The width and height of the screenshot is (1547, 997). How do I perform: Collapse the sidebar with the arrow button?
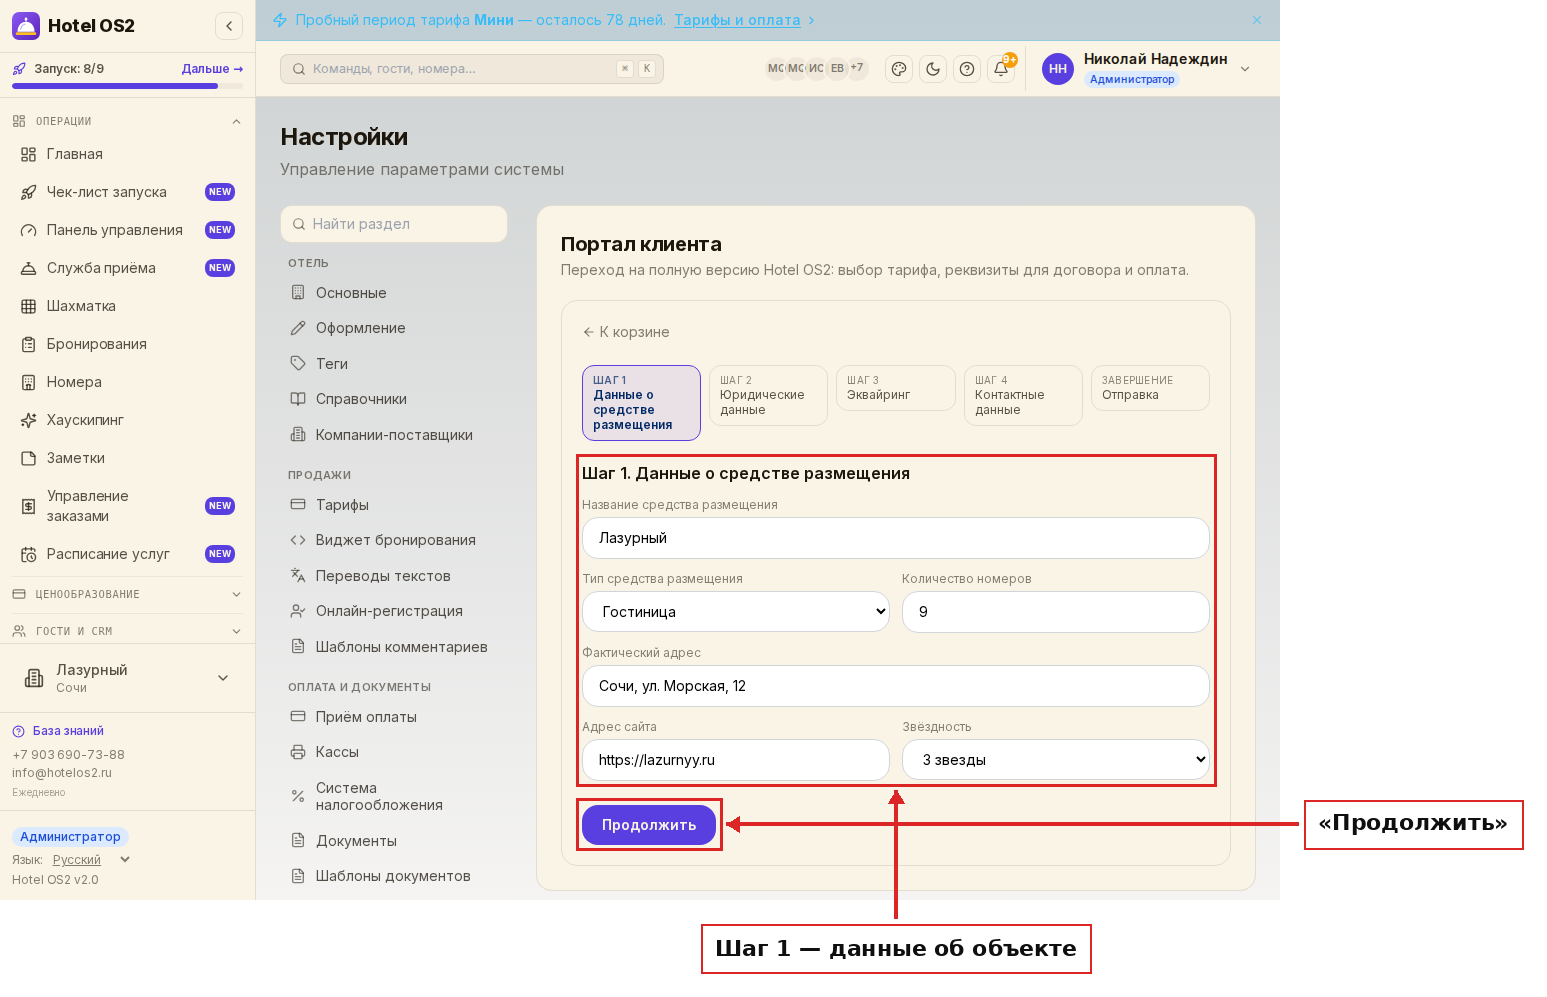coord(229,26)
